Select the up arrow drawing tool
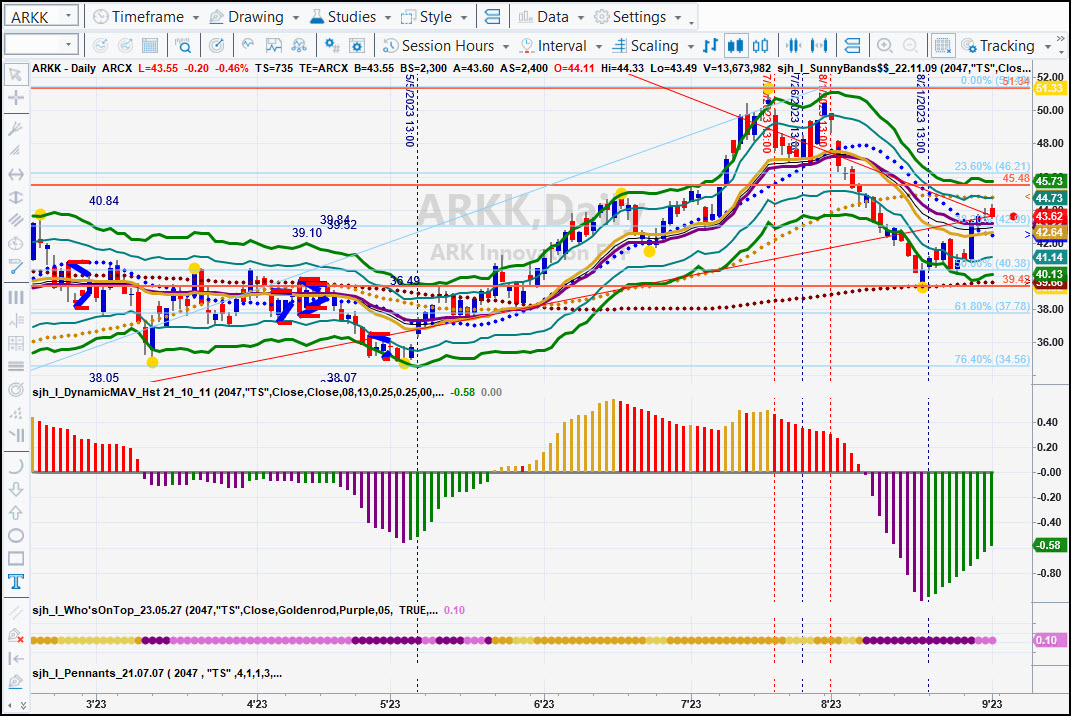 click(x=15, y=512)
